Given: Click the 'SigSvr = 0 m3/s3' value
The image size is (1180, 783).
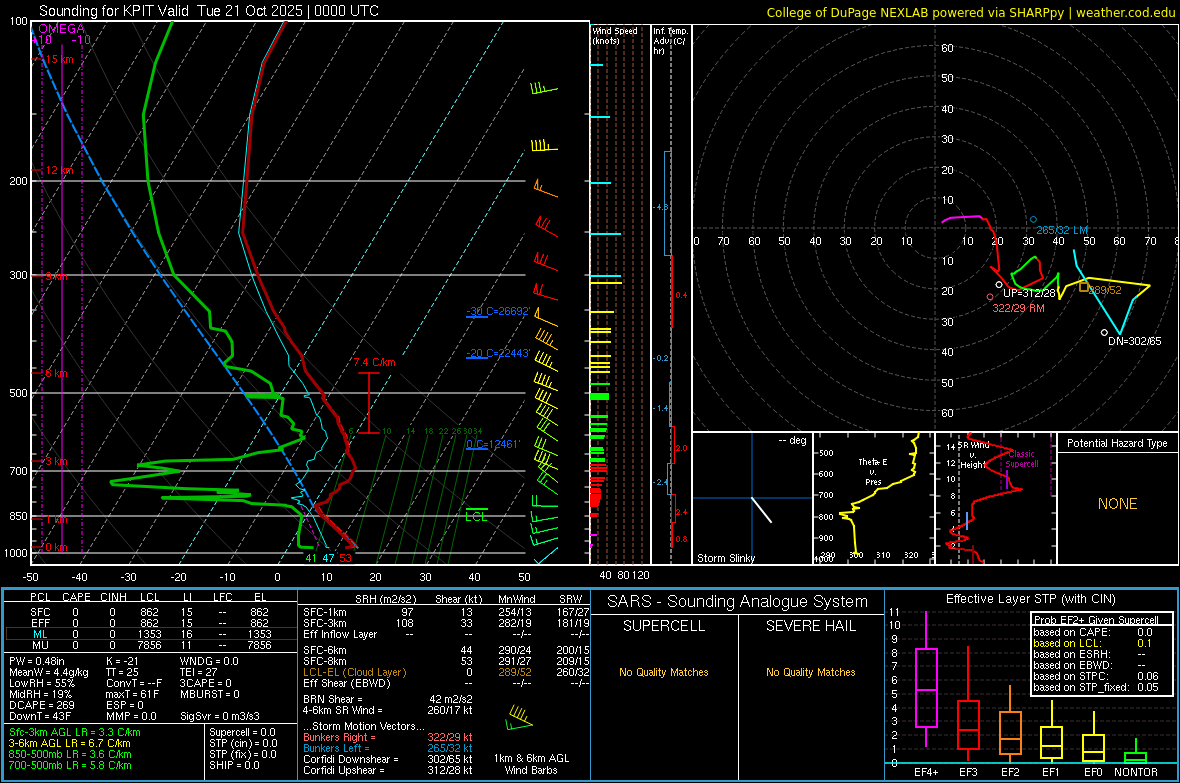Looking at the screenshot, I should [x=220, y=716].
